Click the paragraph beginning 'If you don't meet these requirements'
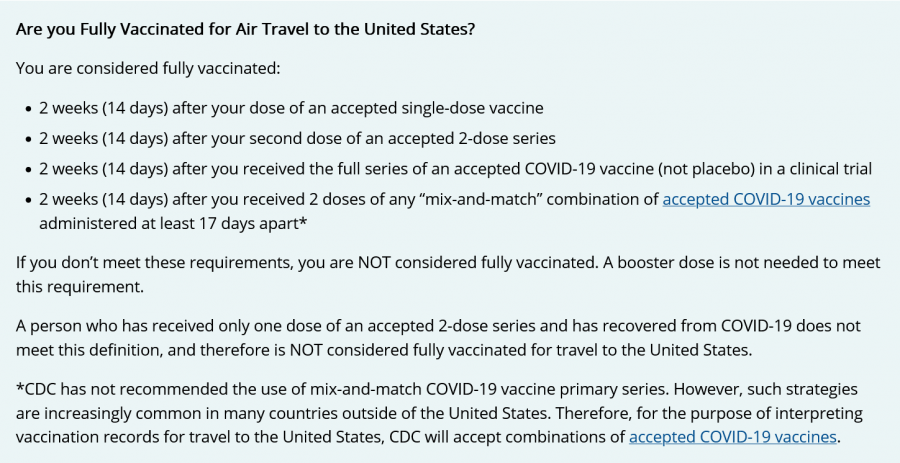This screenshot has width=900, height=463. pyautogui.click(x=447, y=263)
